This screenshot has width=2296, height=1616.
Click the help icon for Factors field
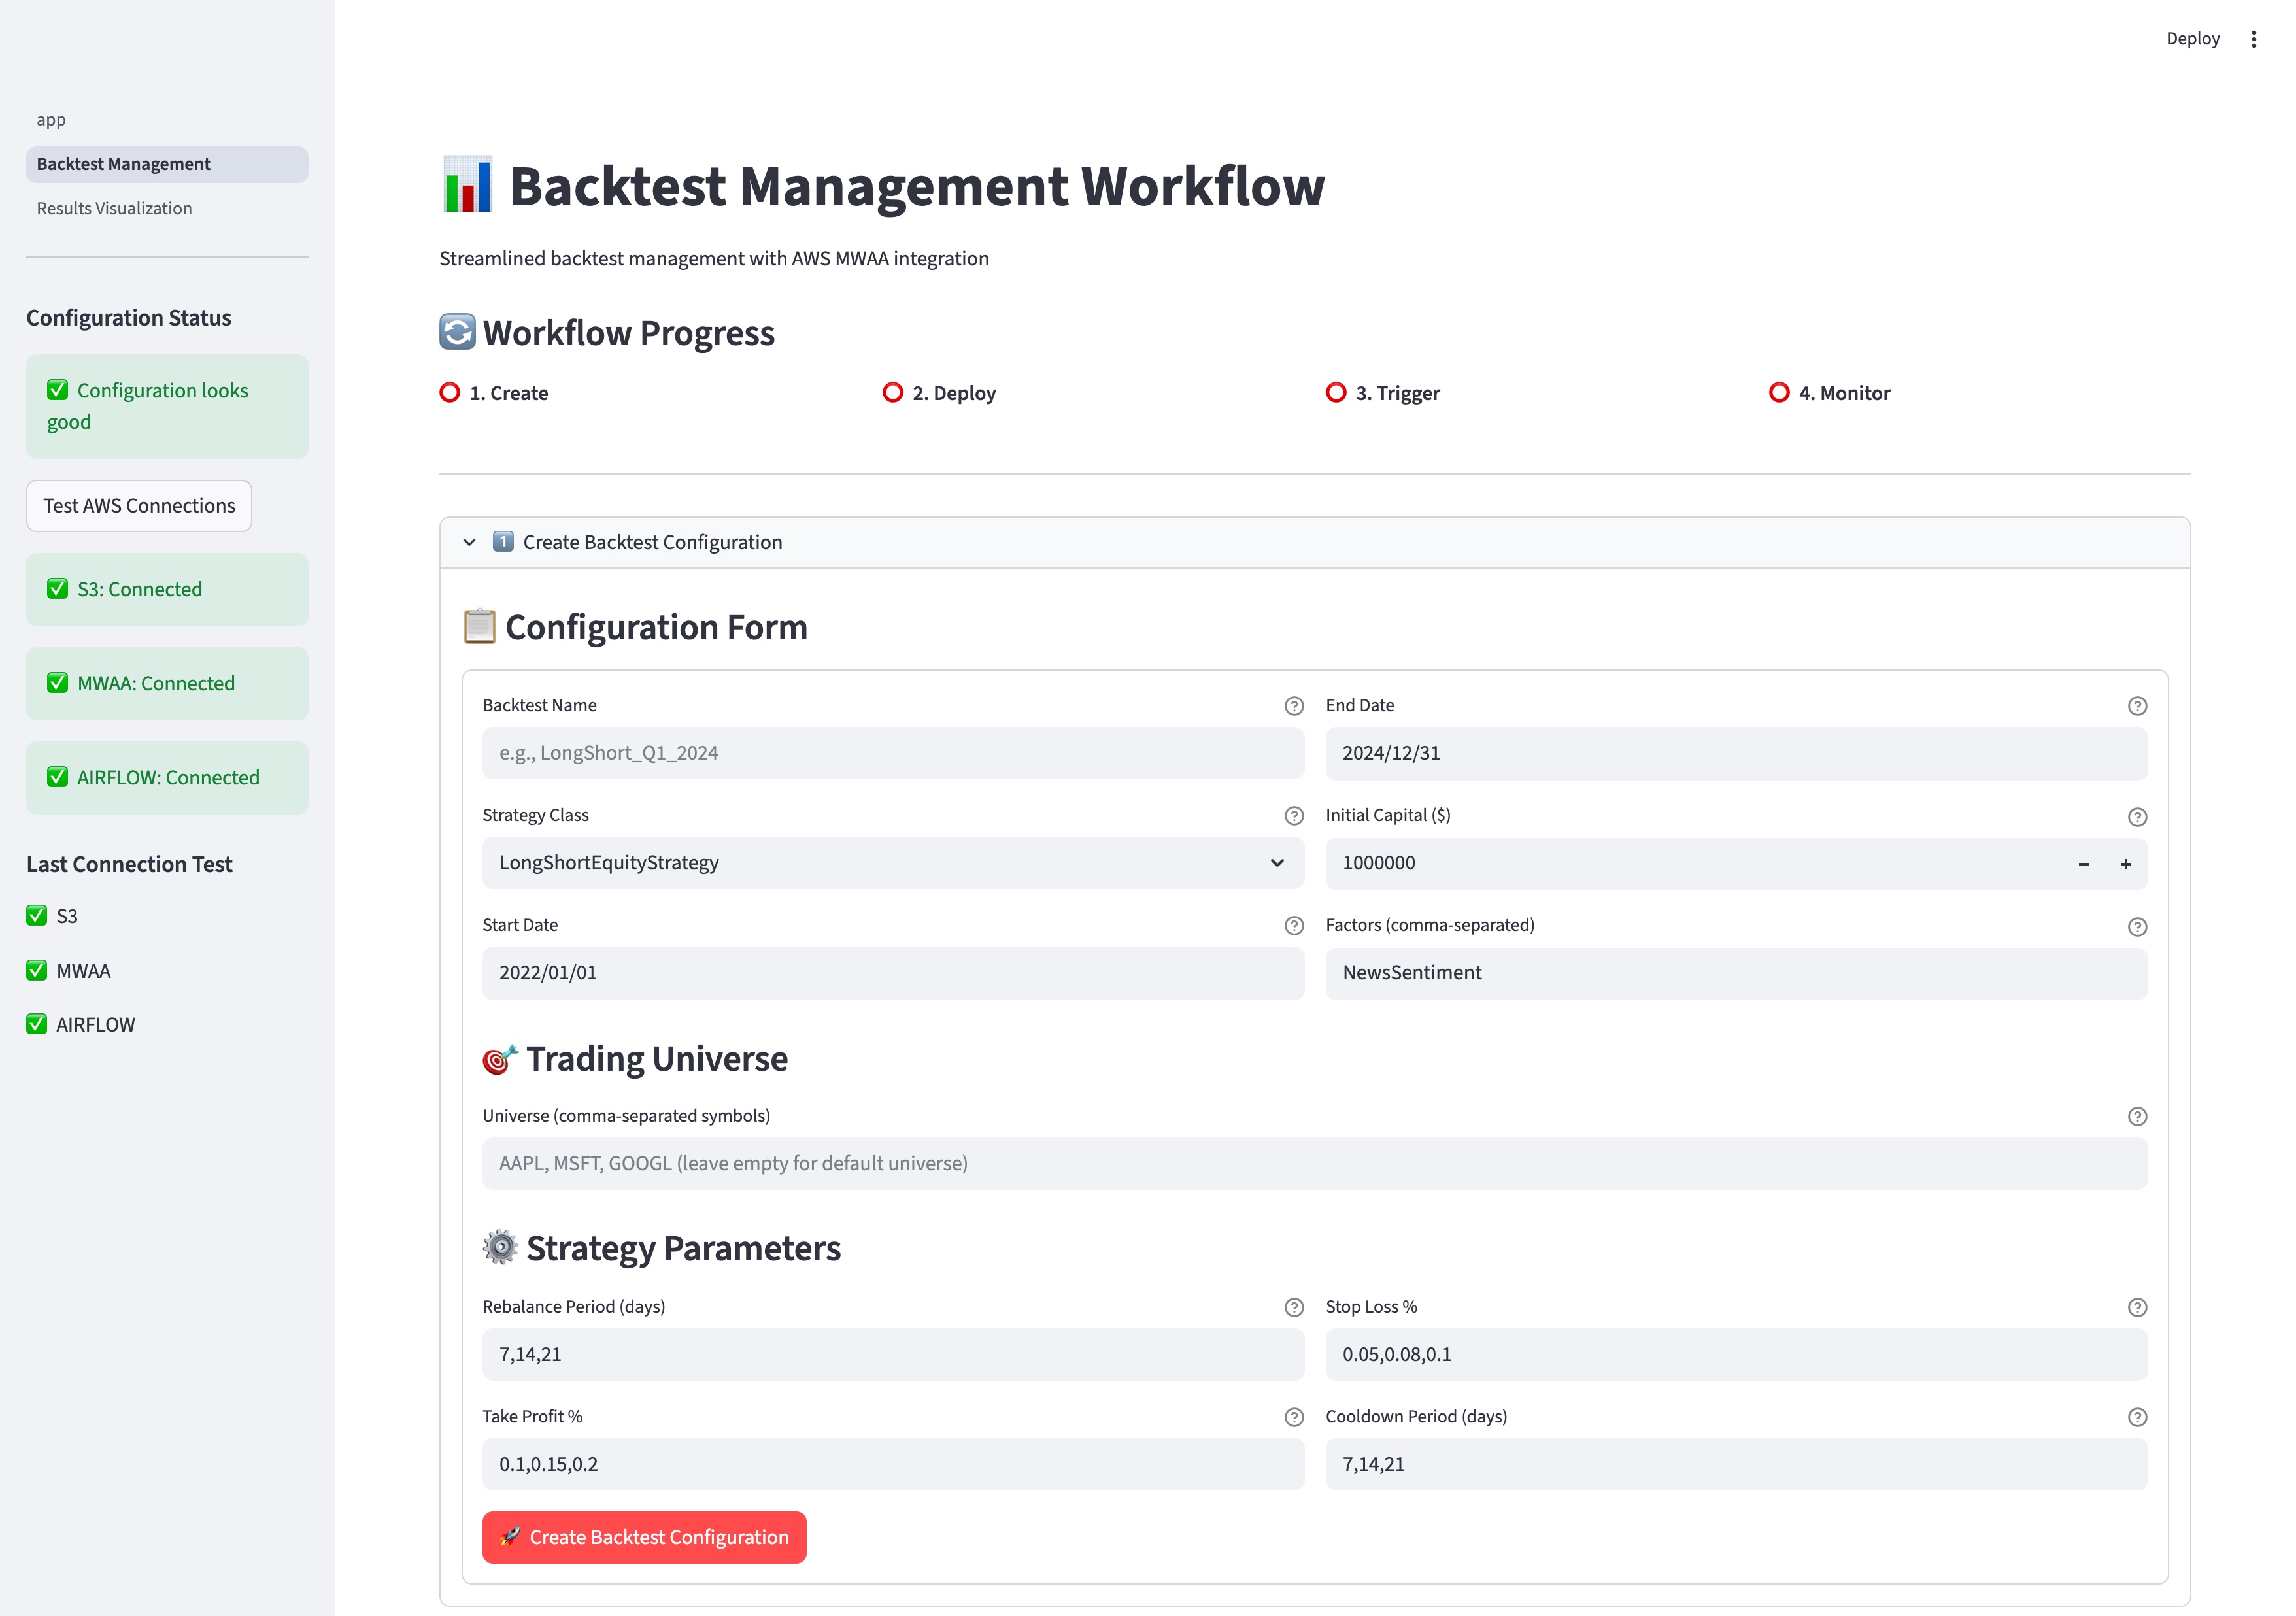pyautogui.click(x=2139, y=925)
